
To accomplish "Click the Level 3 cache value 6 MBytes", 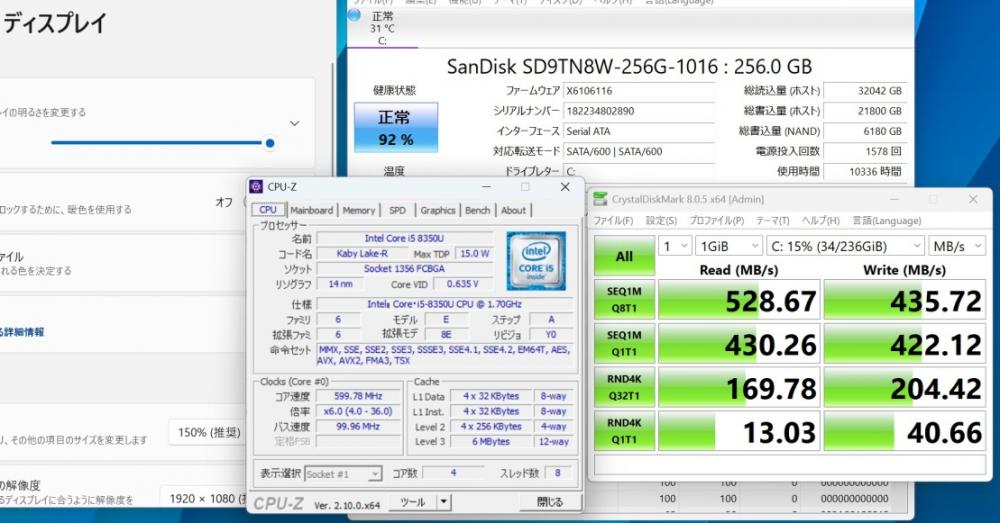I will click(x=490, y=441).
